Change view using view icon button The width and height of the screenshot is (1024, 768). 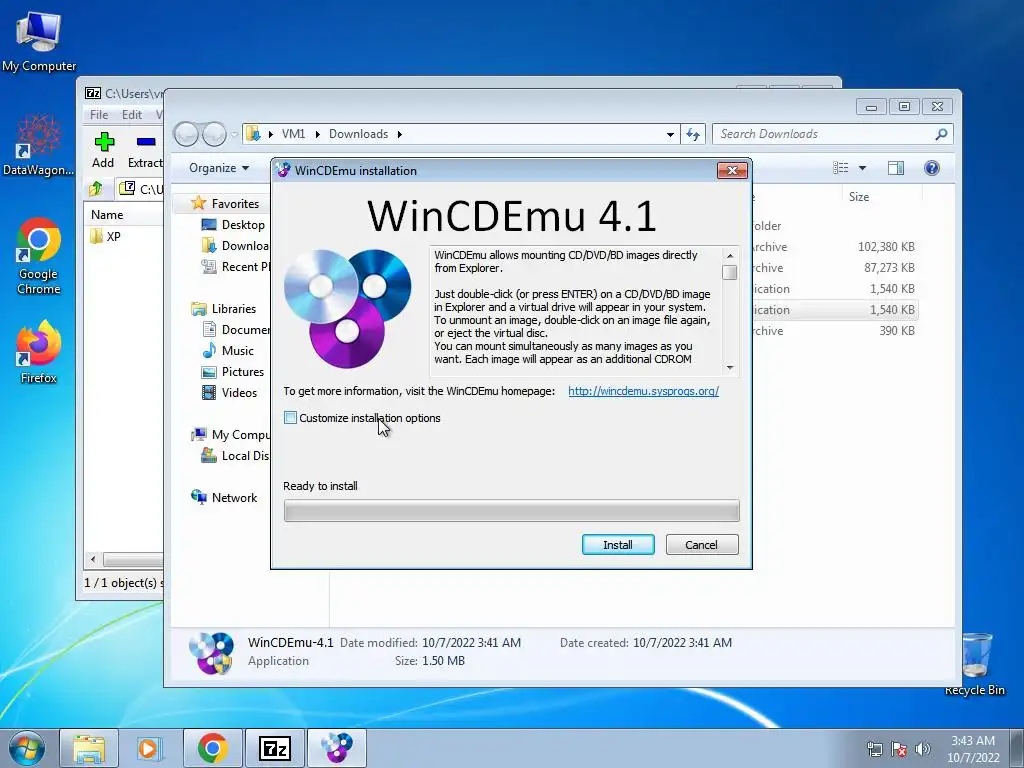pos(840,168)
